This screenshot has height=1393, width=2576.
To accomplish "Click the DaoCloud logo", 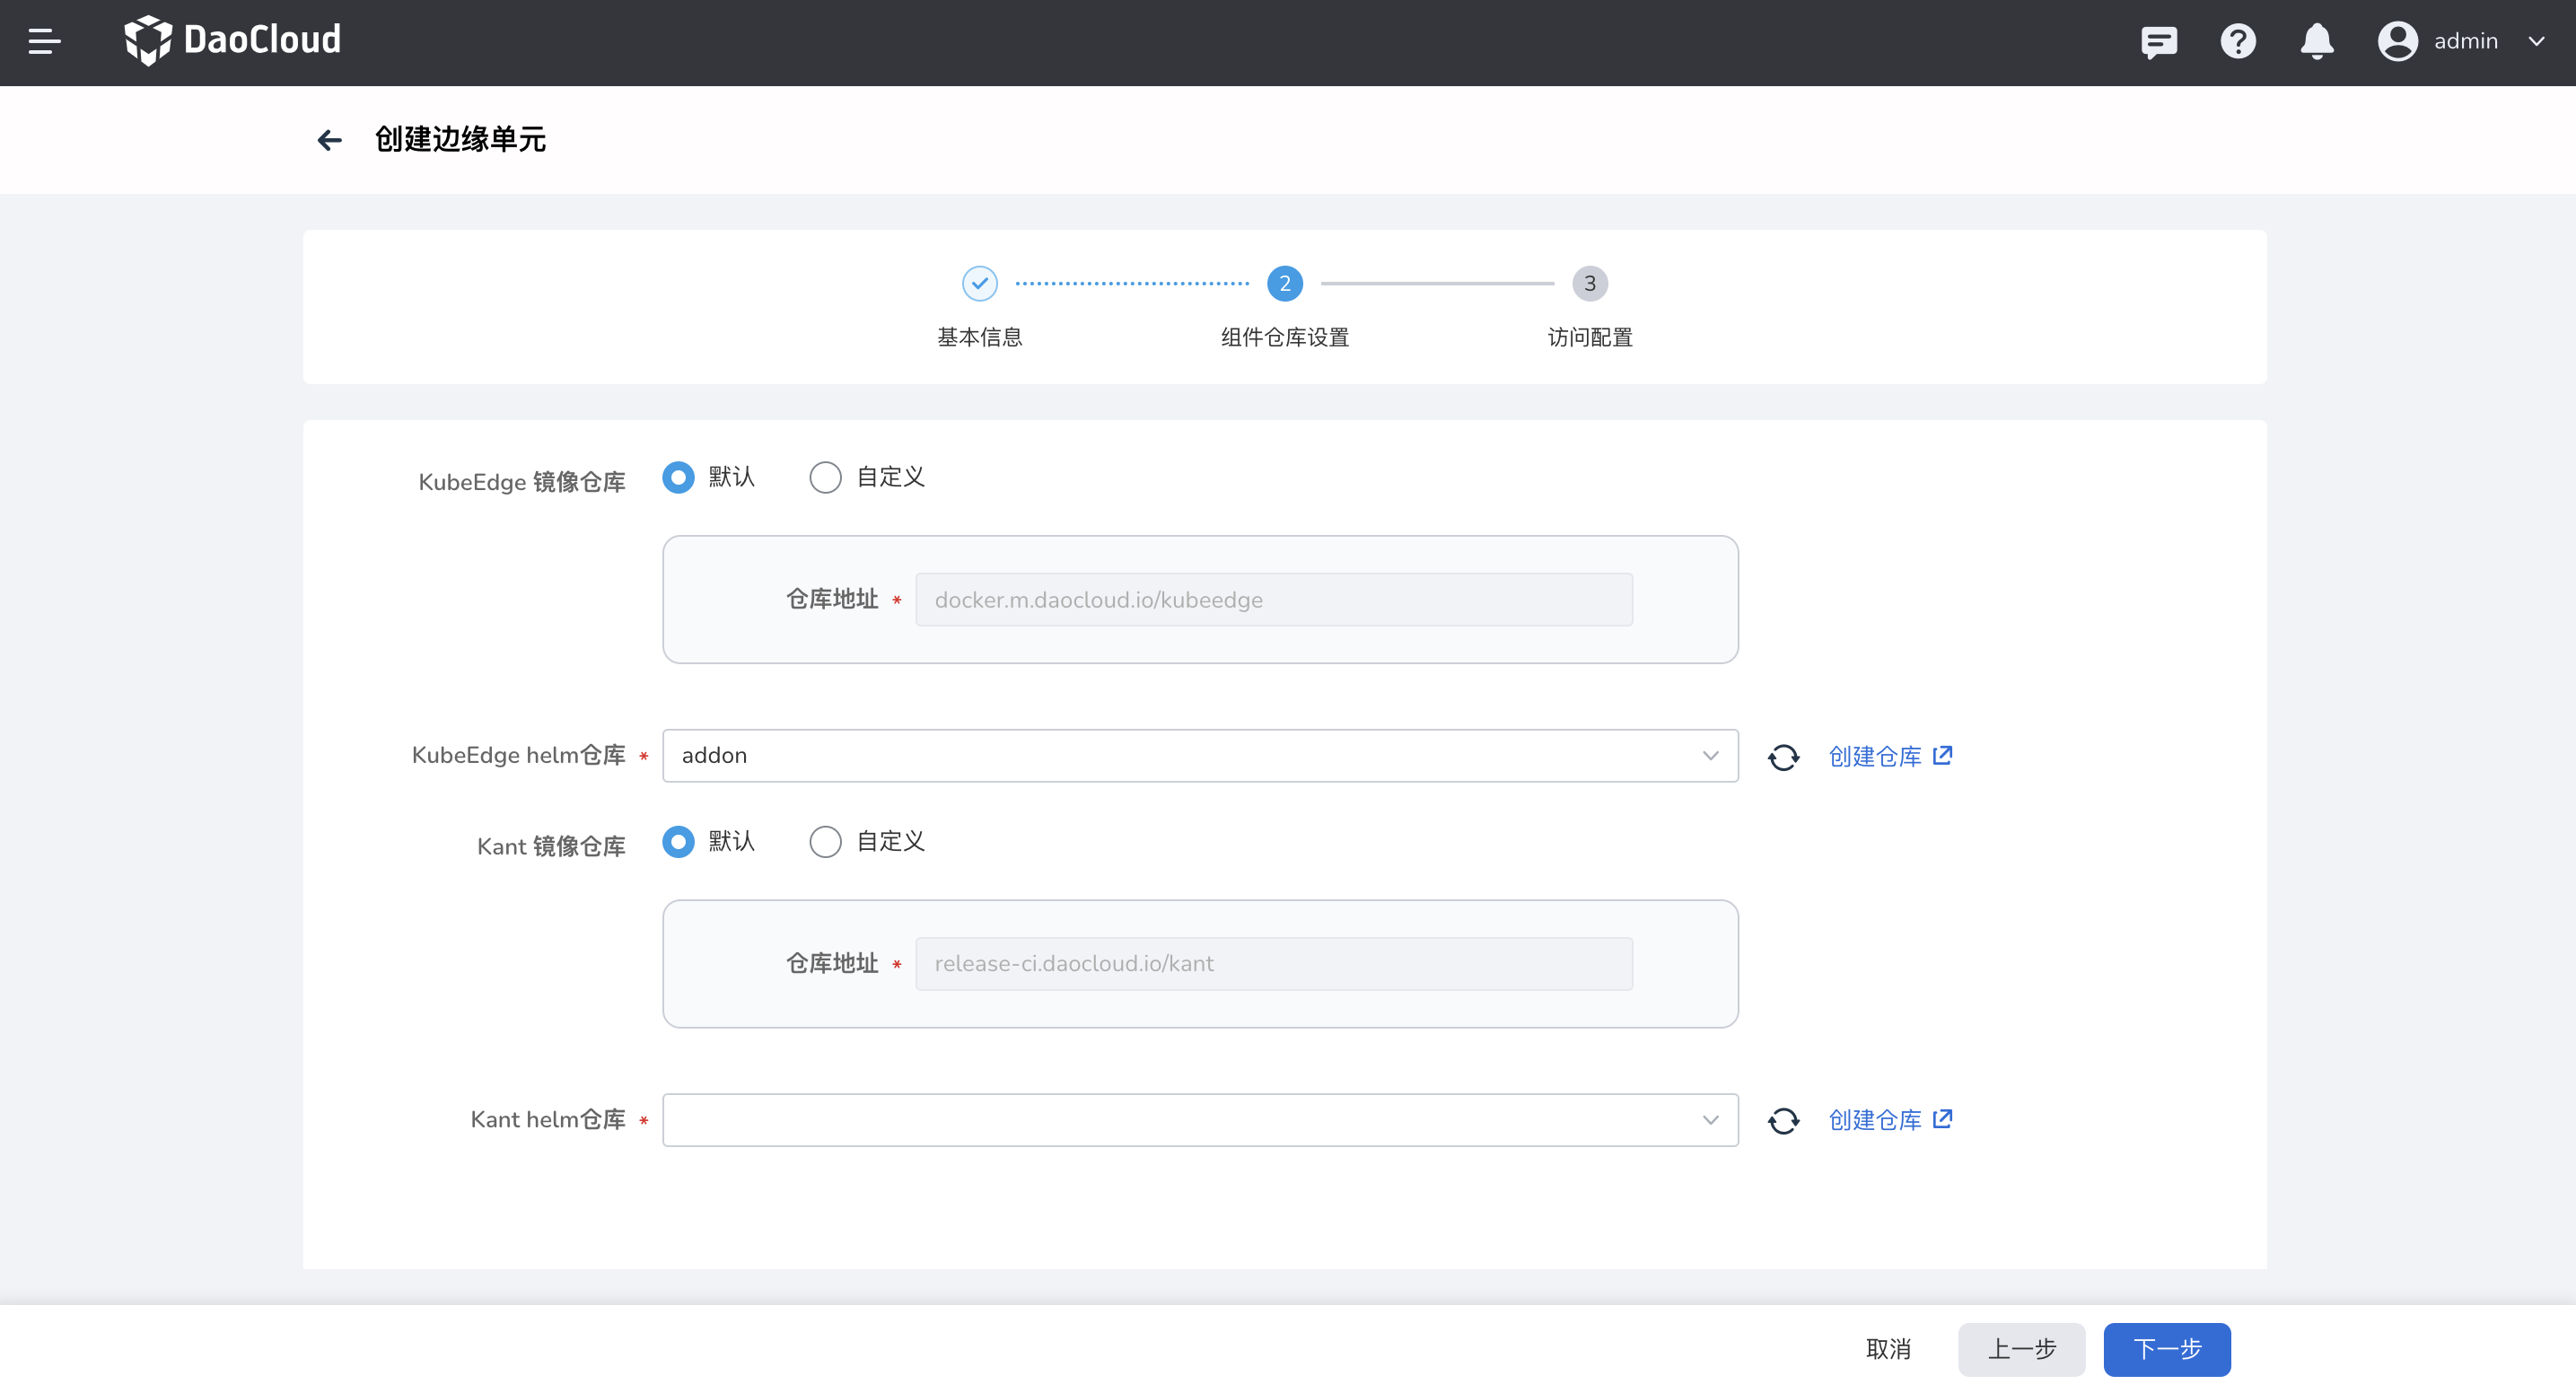I will (232, 40).
